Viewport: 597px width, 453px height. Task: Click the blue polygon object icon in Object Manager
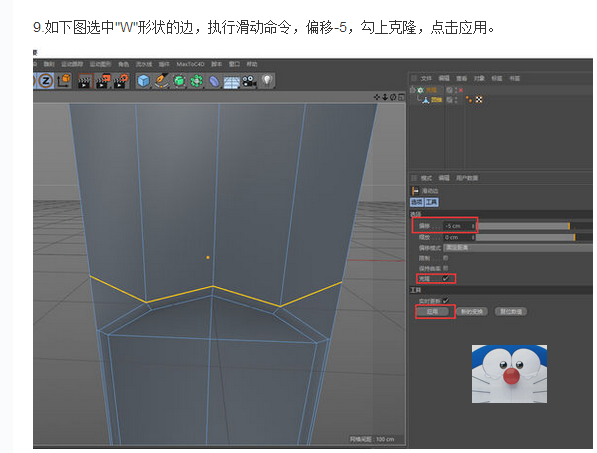tap(425, 100)
